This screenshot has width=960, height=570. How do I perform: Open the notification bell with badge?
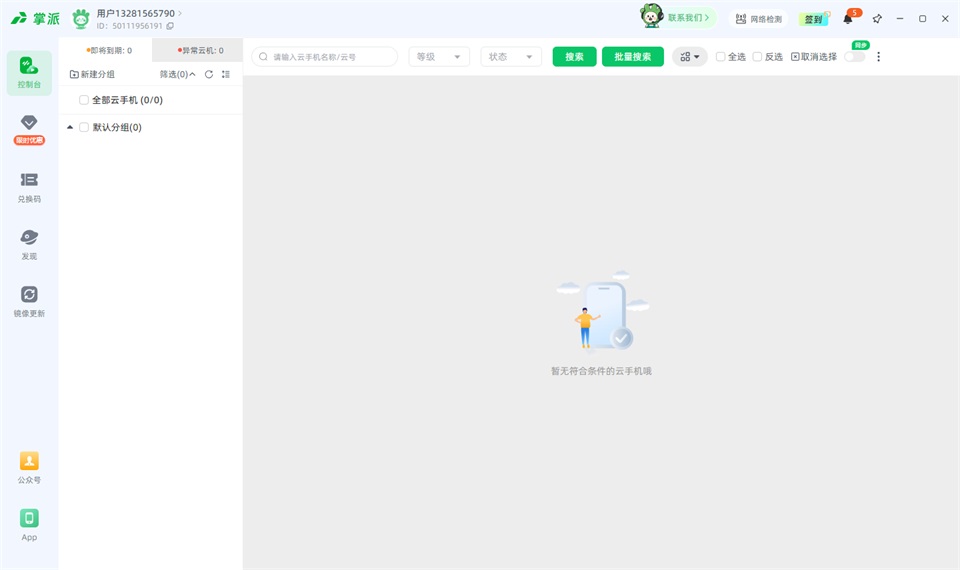point(849,18)
